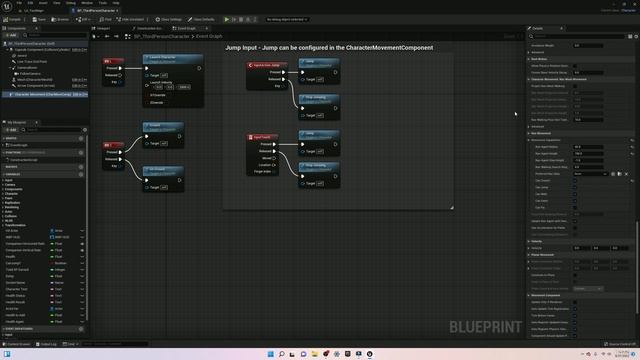Screen dimensions: 640x360
Task: Open Class Defaults
Action: coord(201,19)
